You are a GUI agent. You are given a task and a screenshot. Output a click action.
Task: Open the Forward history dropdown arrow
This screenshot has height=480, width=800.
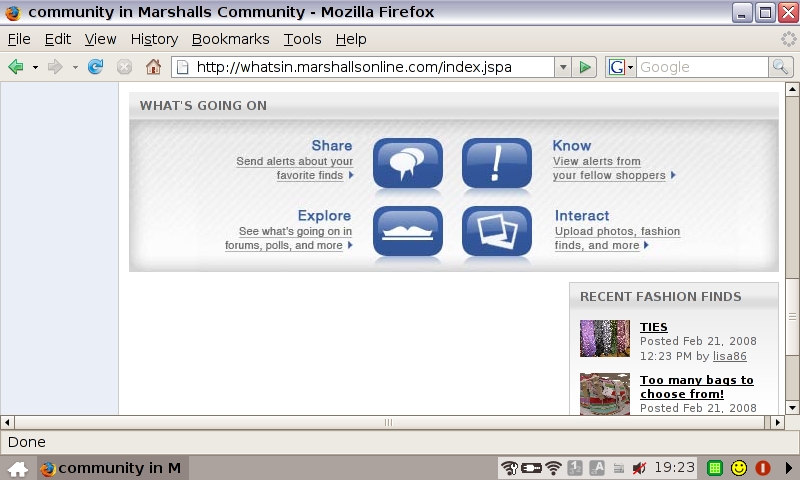[75, 67]
